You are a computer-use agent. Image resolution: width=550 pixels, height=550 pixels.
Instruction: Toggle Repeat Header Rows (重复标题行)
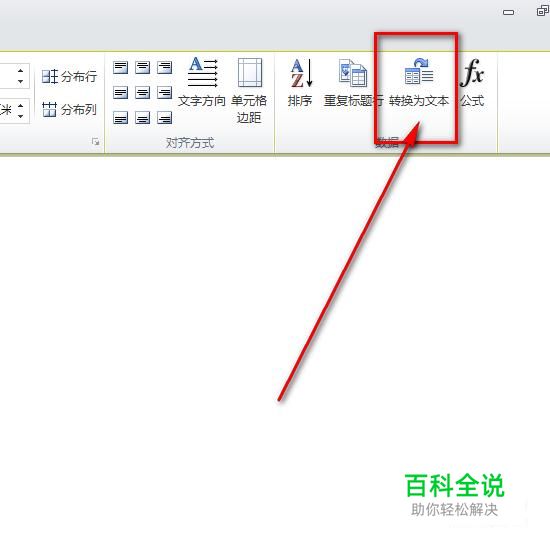pos(353,83)
